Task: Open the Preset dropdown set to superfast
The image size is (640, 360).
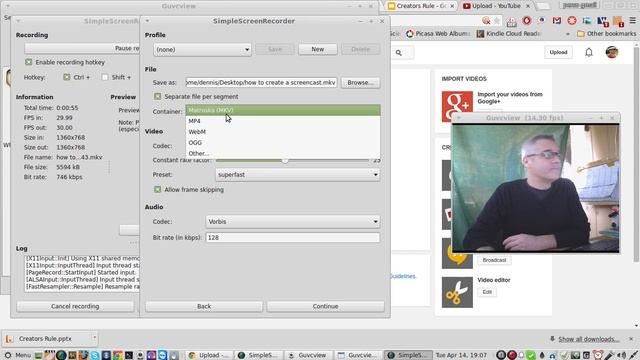Action: (297, 175)
